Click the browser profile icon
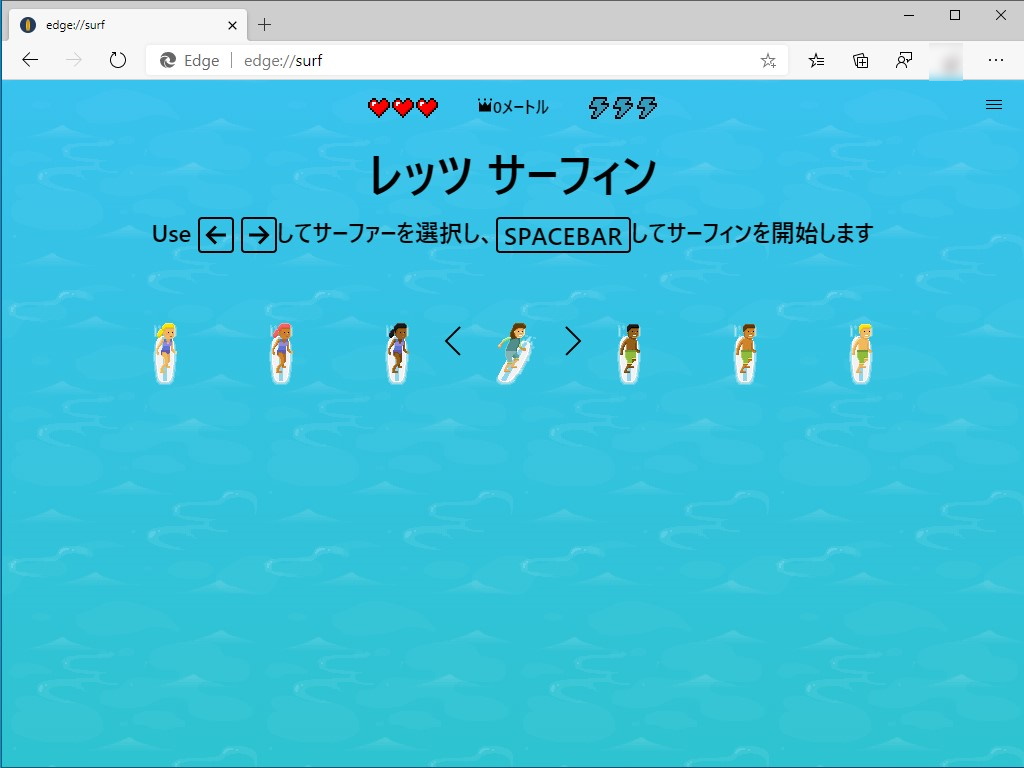The width and height of the screenshot is (1024, 768). click(x=903, y=60)
